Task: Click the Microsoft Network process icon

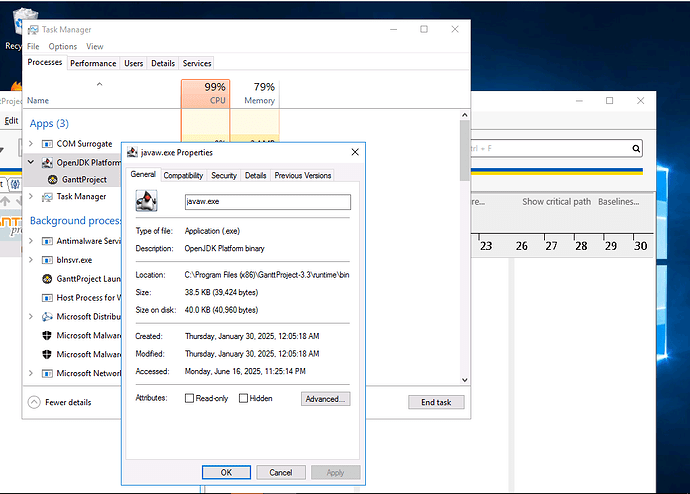Action: pos(48,373)
